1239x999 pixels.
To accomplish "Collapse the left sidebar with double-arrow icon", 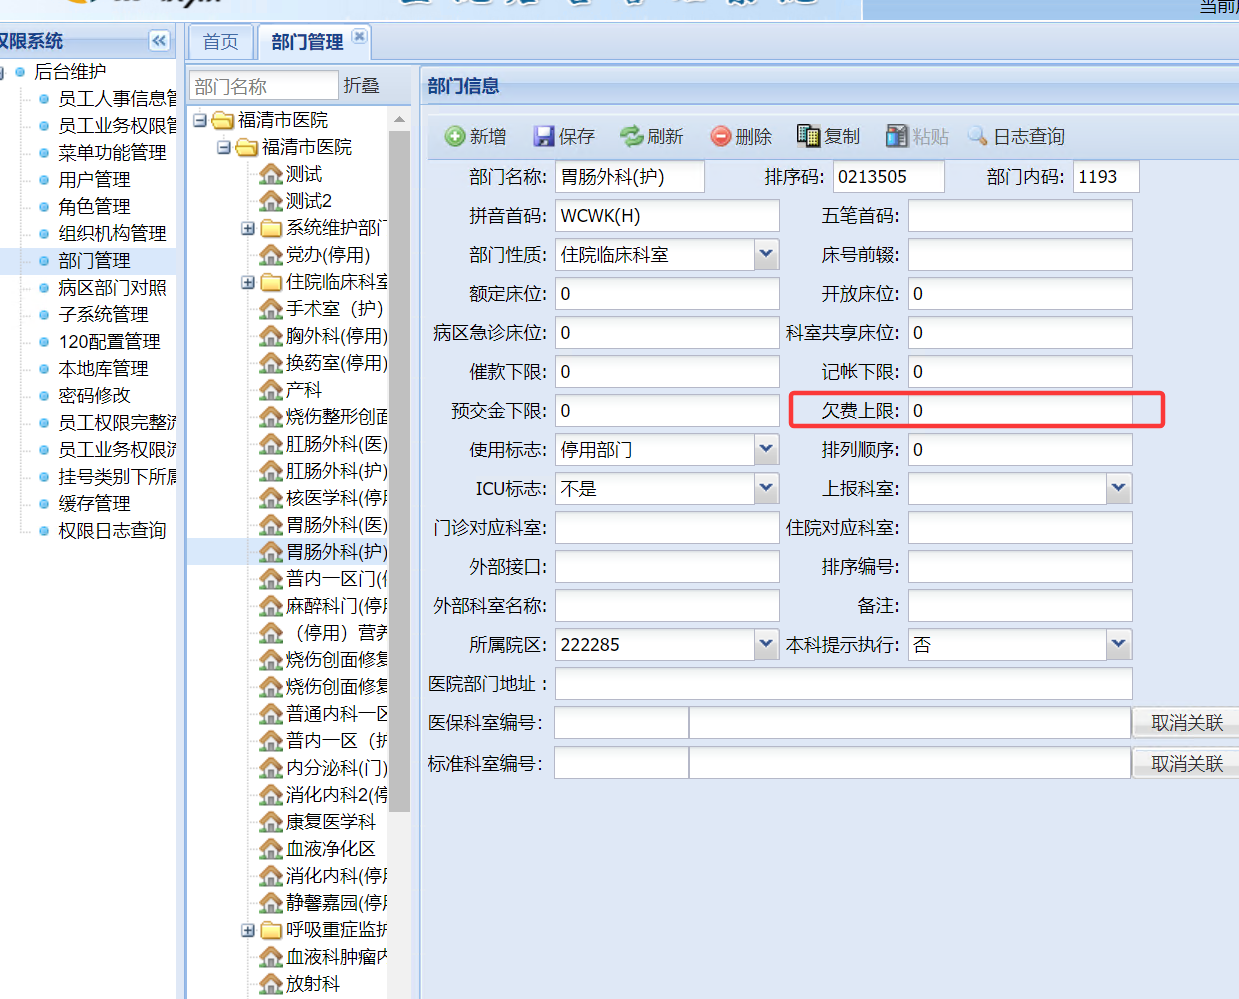I will 159,41.
